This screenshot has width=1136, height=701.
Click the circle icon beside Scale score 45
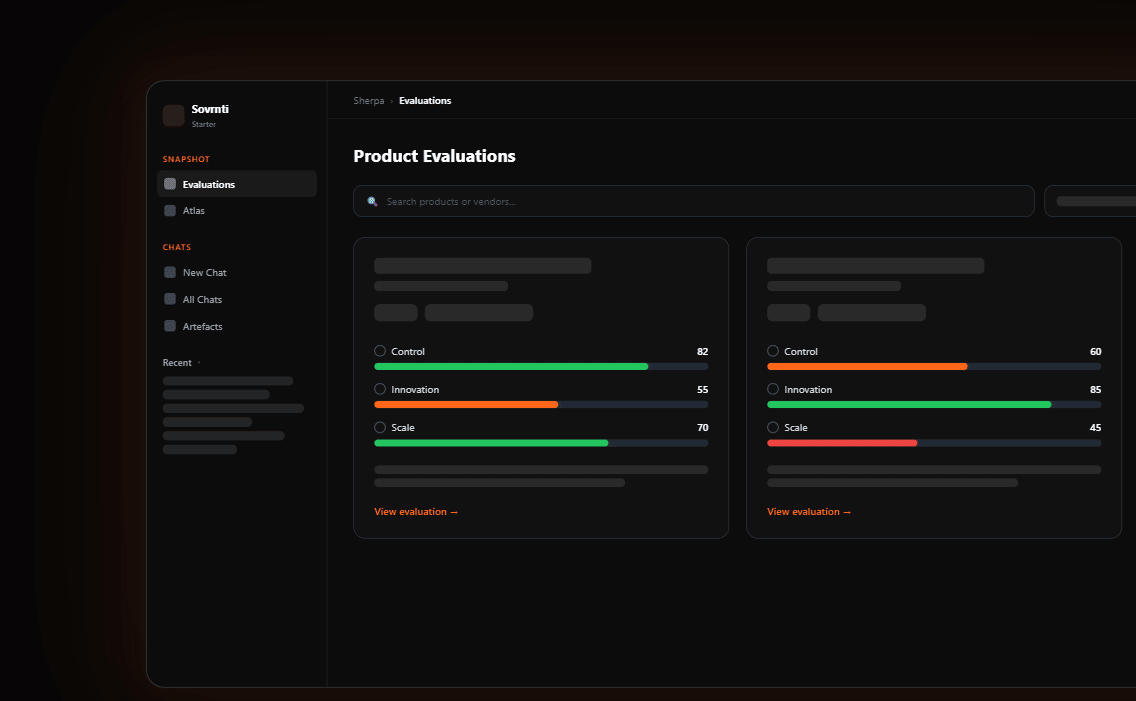773,427
